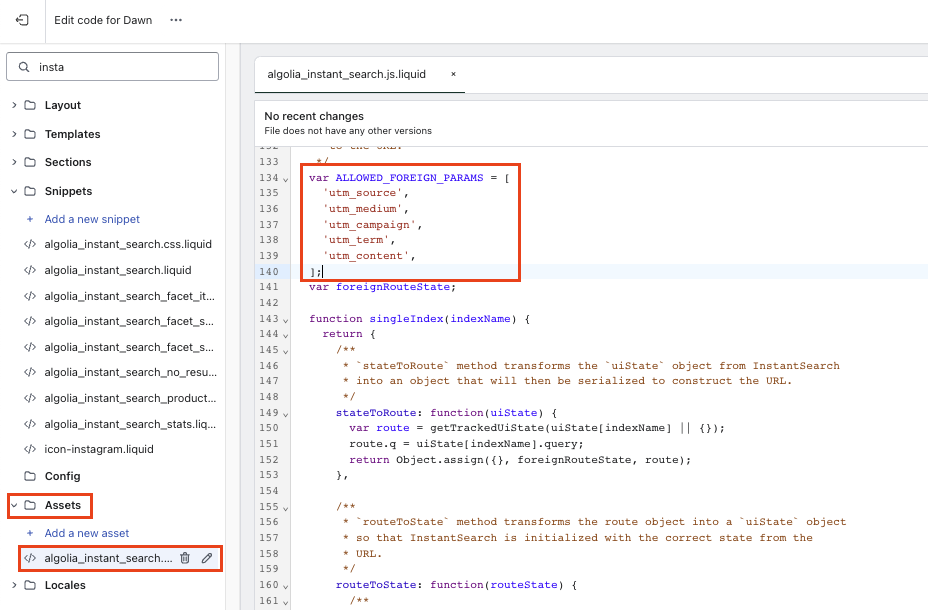928x610 pixels.
Task: Focus the file search field containing 'insta'
Action: click(112, 67)
